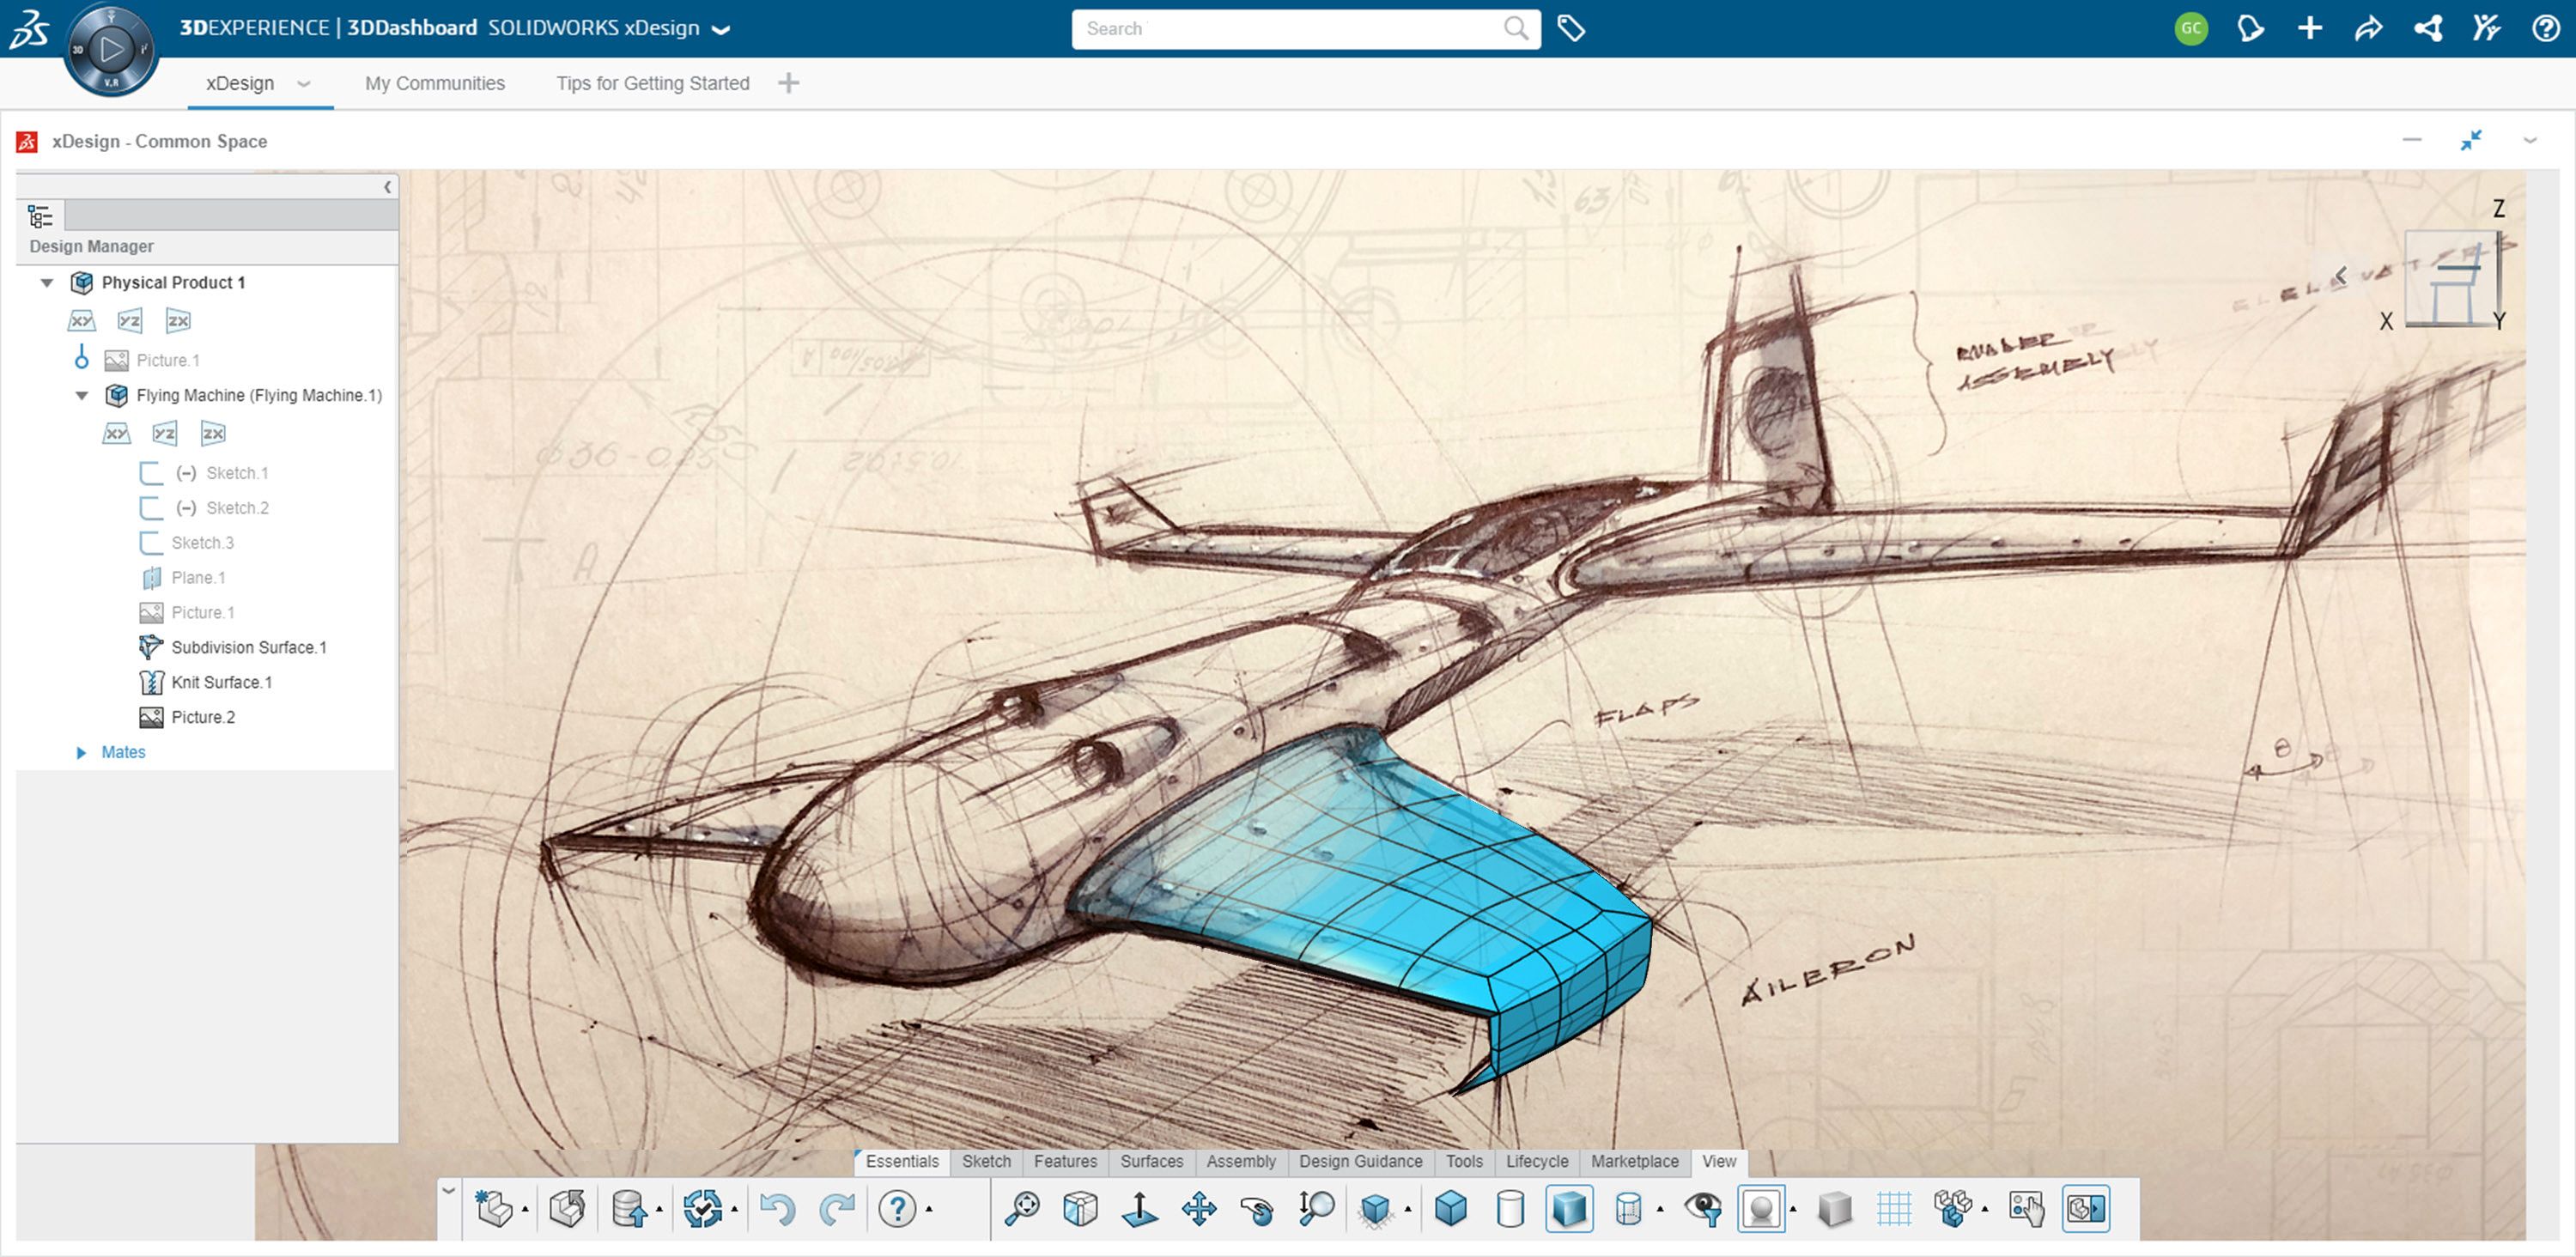Screen dimensions: 2576x1257
Task: Select the hidden-lines cylinder display mode
Action: point(1628,1208)
